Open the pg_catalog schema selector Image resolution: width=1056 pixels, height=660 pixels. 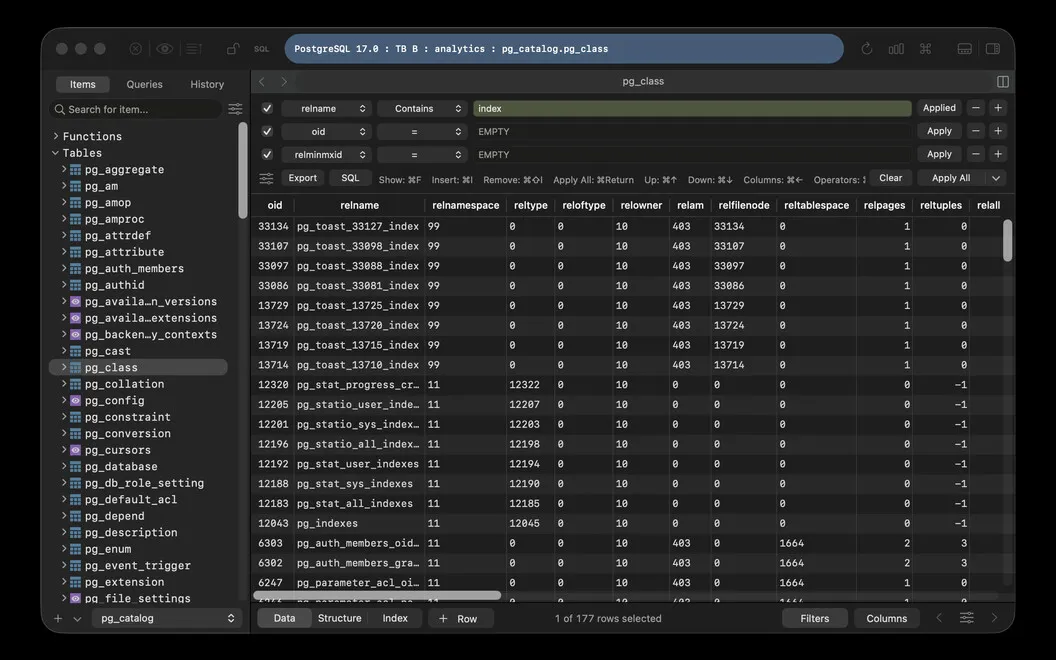pyautogui.click(x=166, y=618)
